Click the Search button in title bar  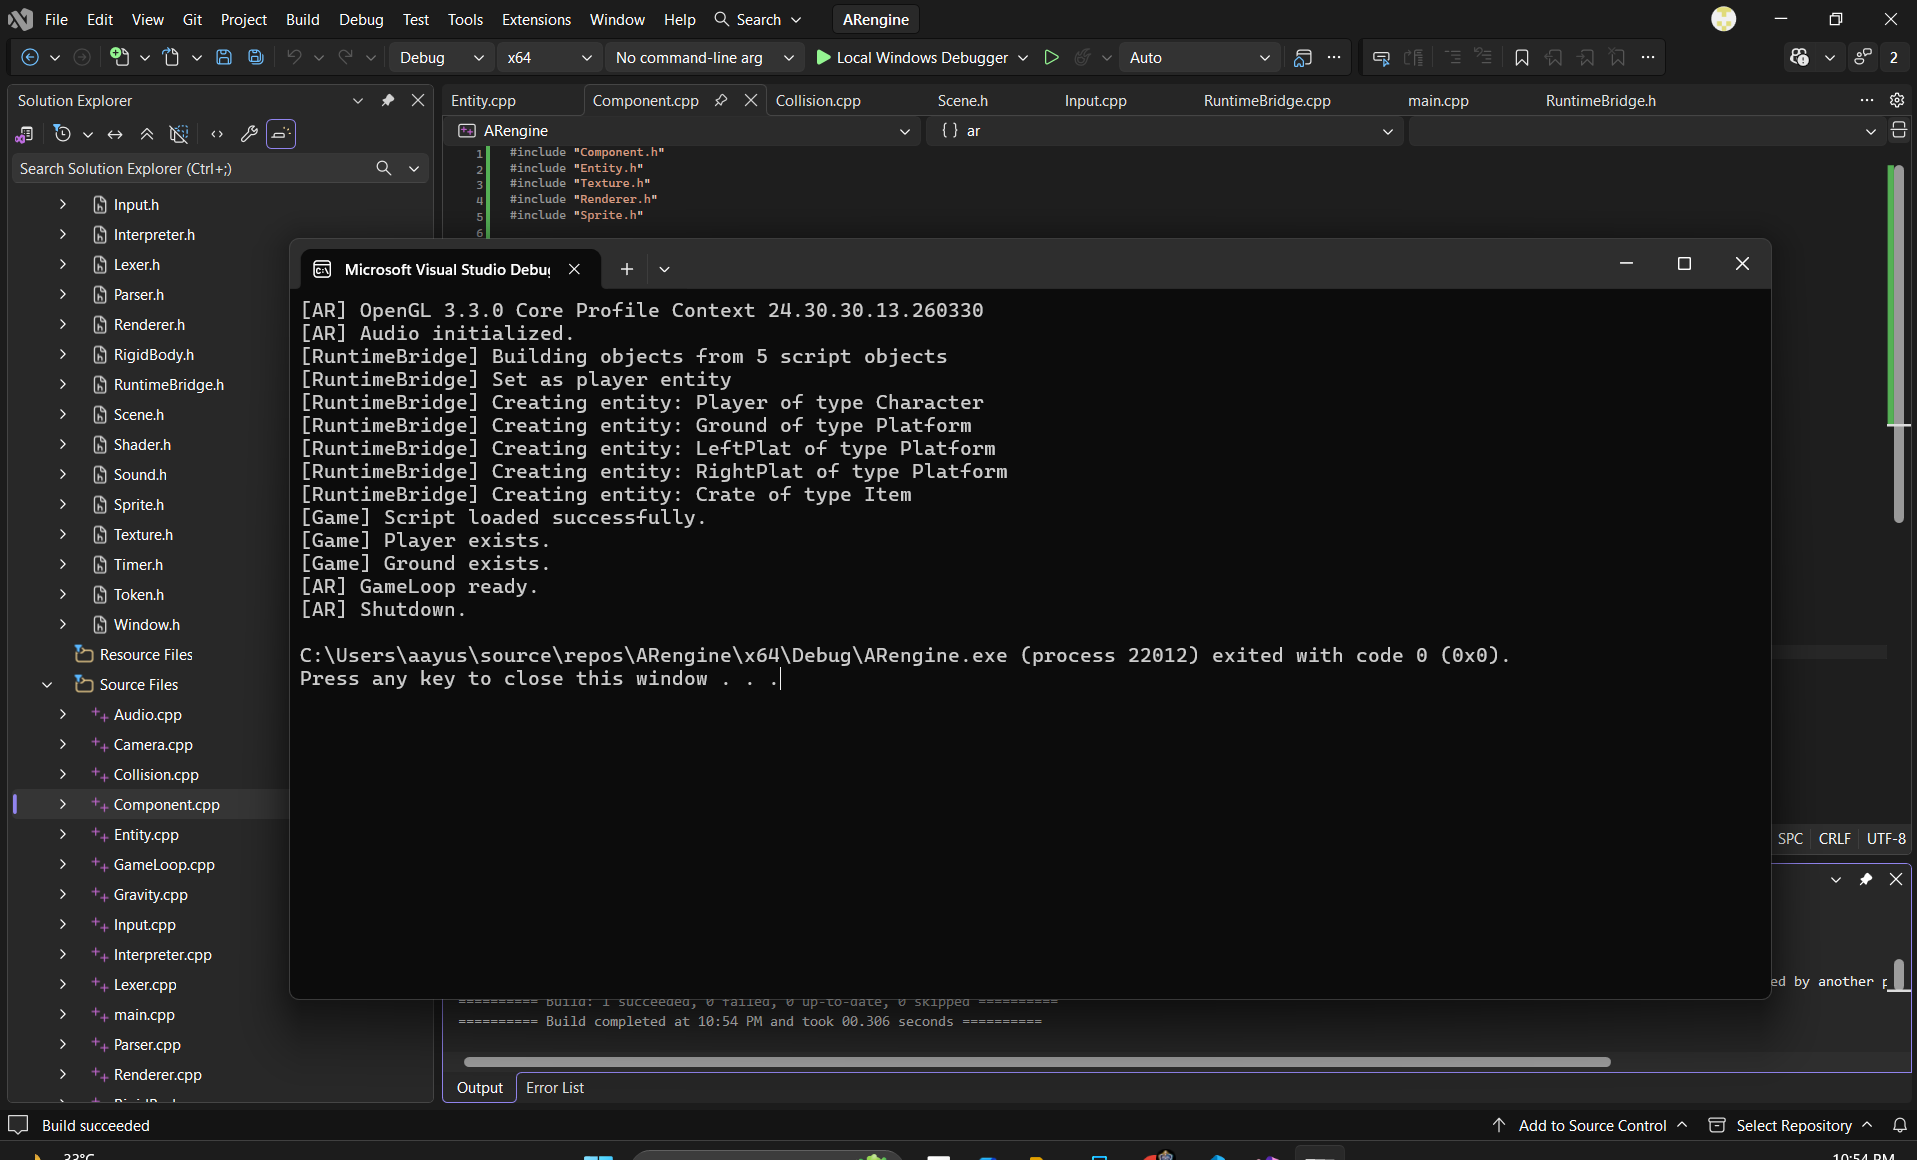[758, 20]
